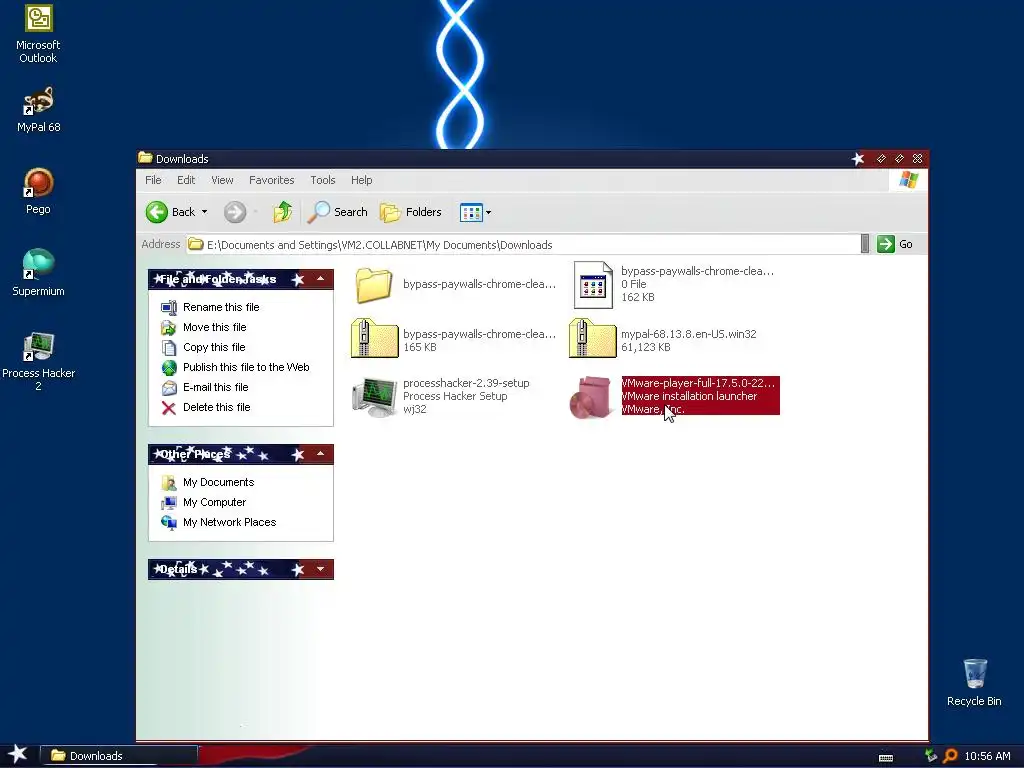Launch MyPal 68 browser shortcut
The height and width of the screenshot is (768, 1024).
click(x=38, y=110)
